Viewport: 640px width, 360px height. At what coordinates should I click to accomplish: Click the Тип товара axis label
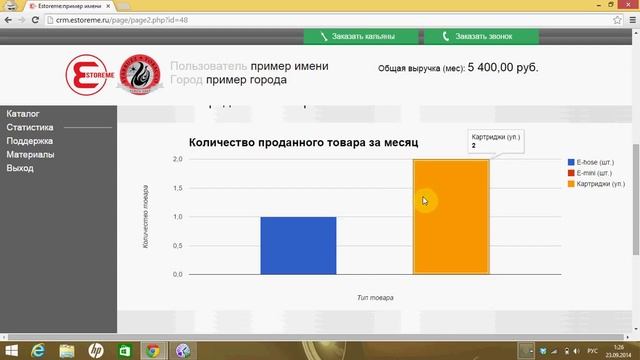pyautogui.click(x=375, y=298)
